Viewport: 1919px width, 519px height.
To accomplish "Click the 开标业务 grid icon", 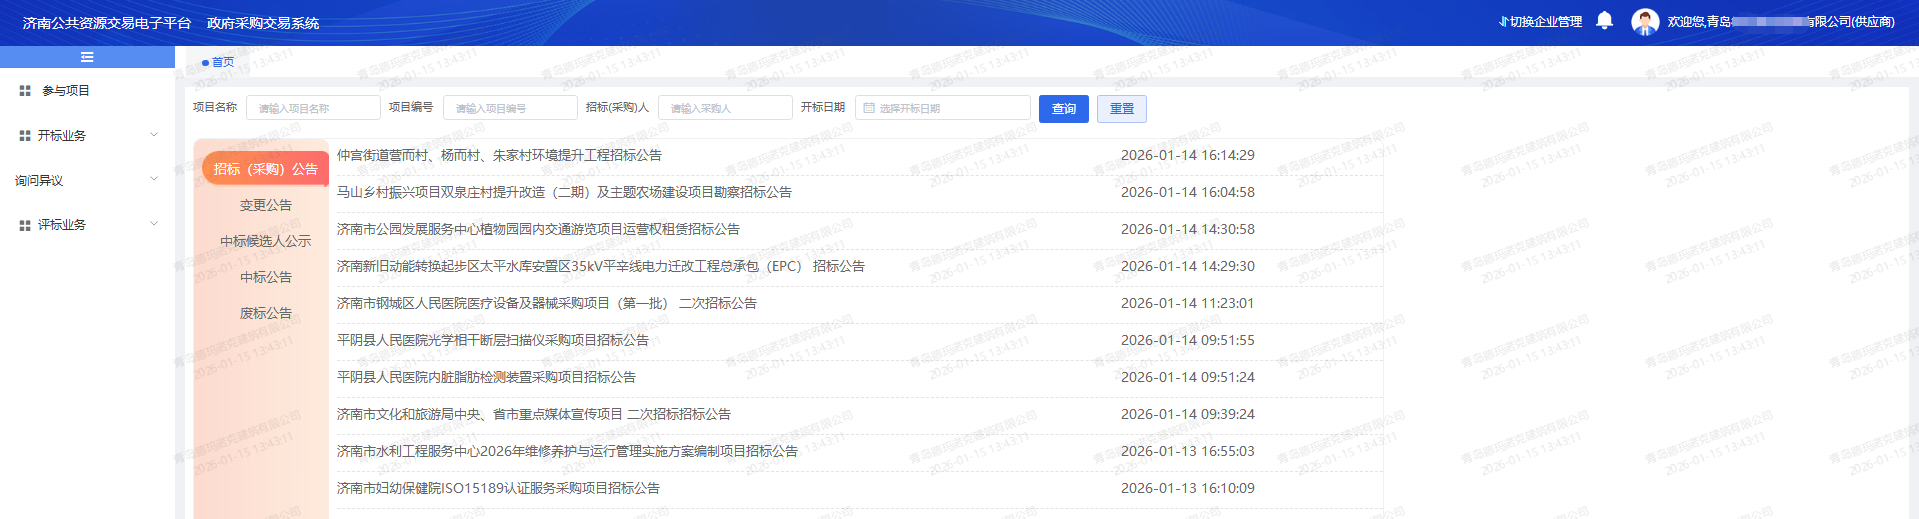I will 25,136.
